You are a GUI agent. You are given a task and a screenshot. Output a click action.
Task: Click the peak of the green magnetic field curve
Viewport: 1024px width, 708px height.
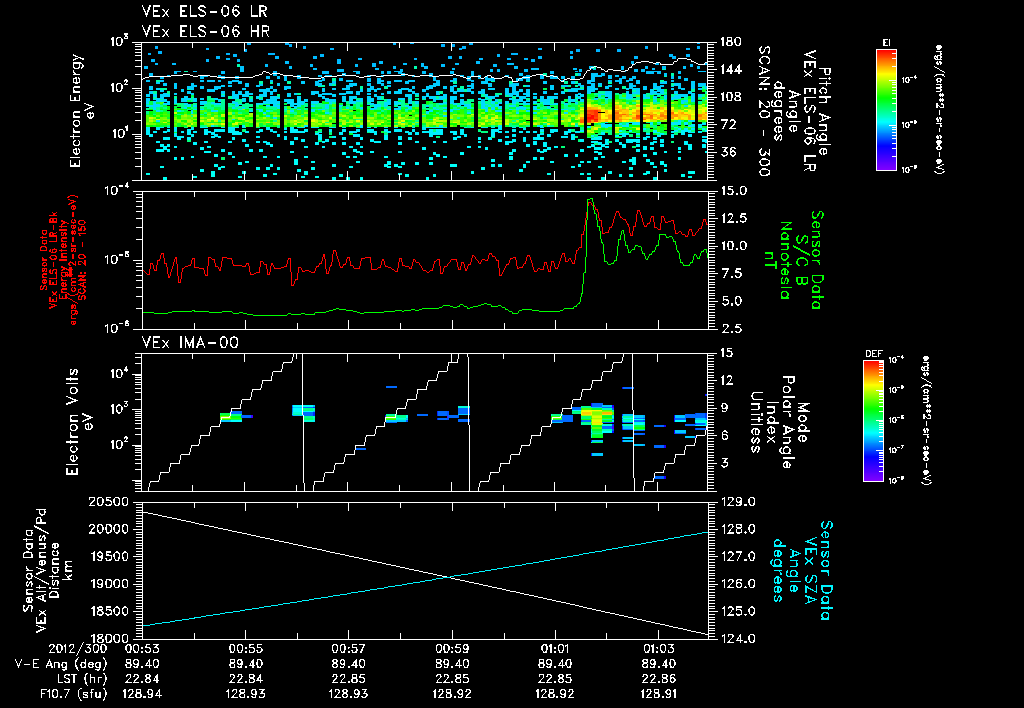point(590,199)
